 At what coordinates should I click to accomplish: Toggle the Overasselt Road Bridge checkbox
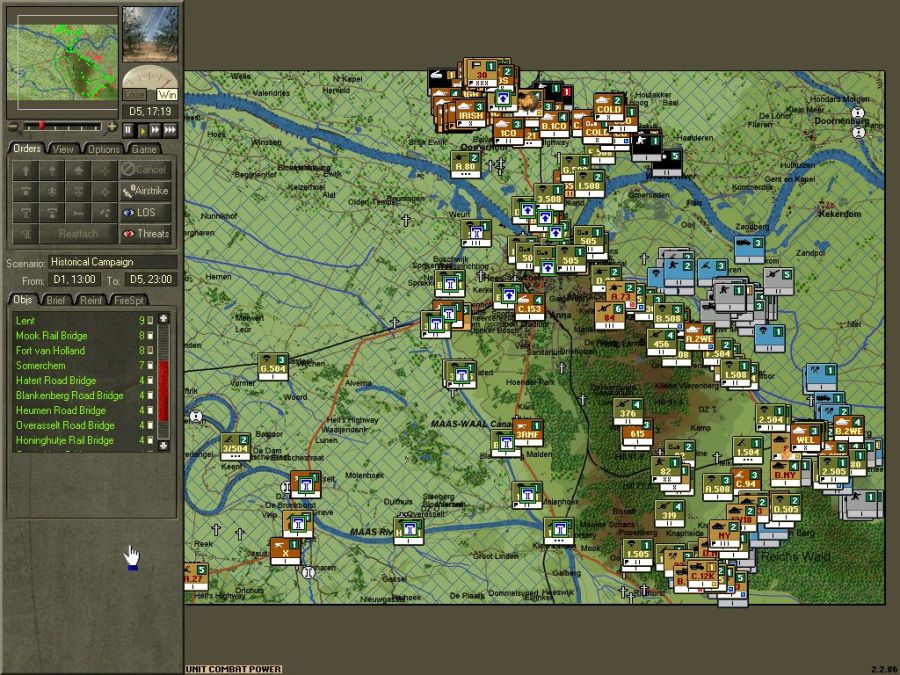(150, 425)
